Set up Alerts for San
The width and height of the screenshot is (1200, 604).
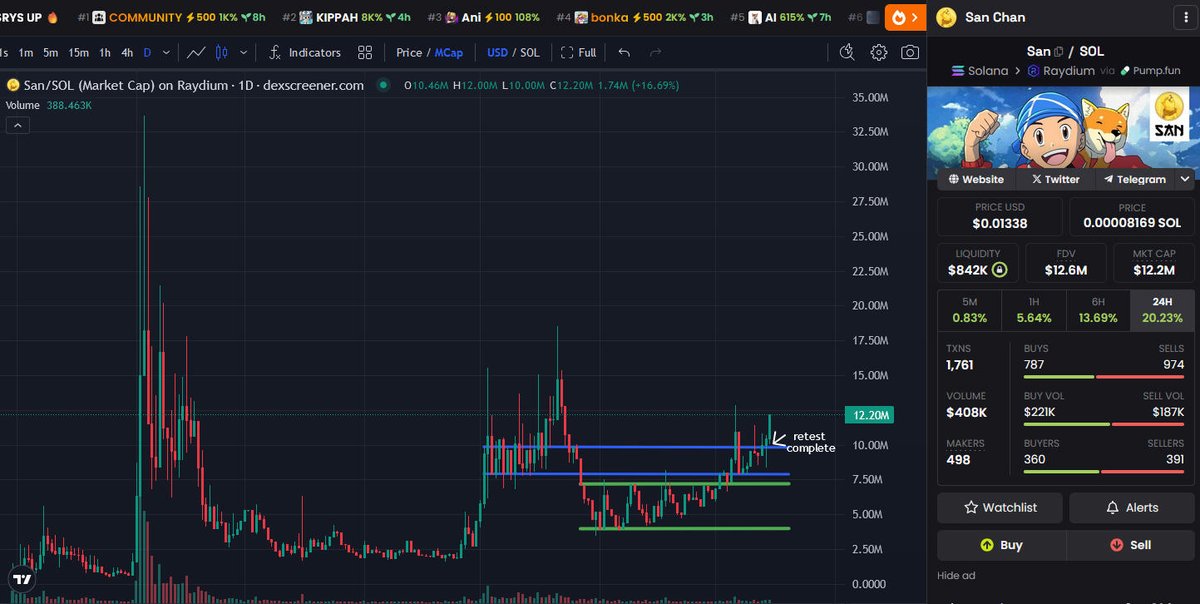[x=1131, y=507]
